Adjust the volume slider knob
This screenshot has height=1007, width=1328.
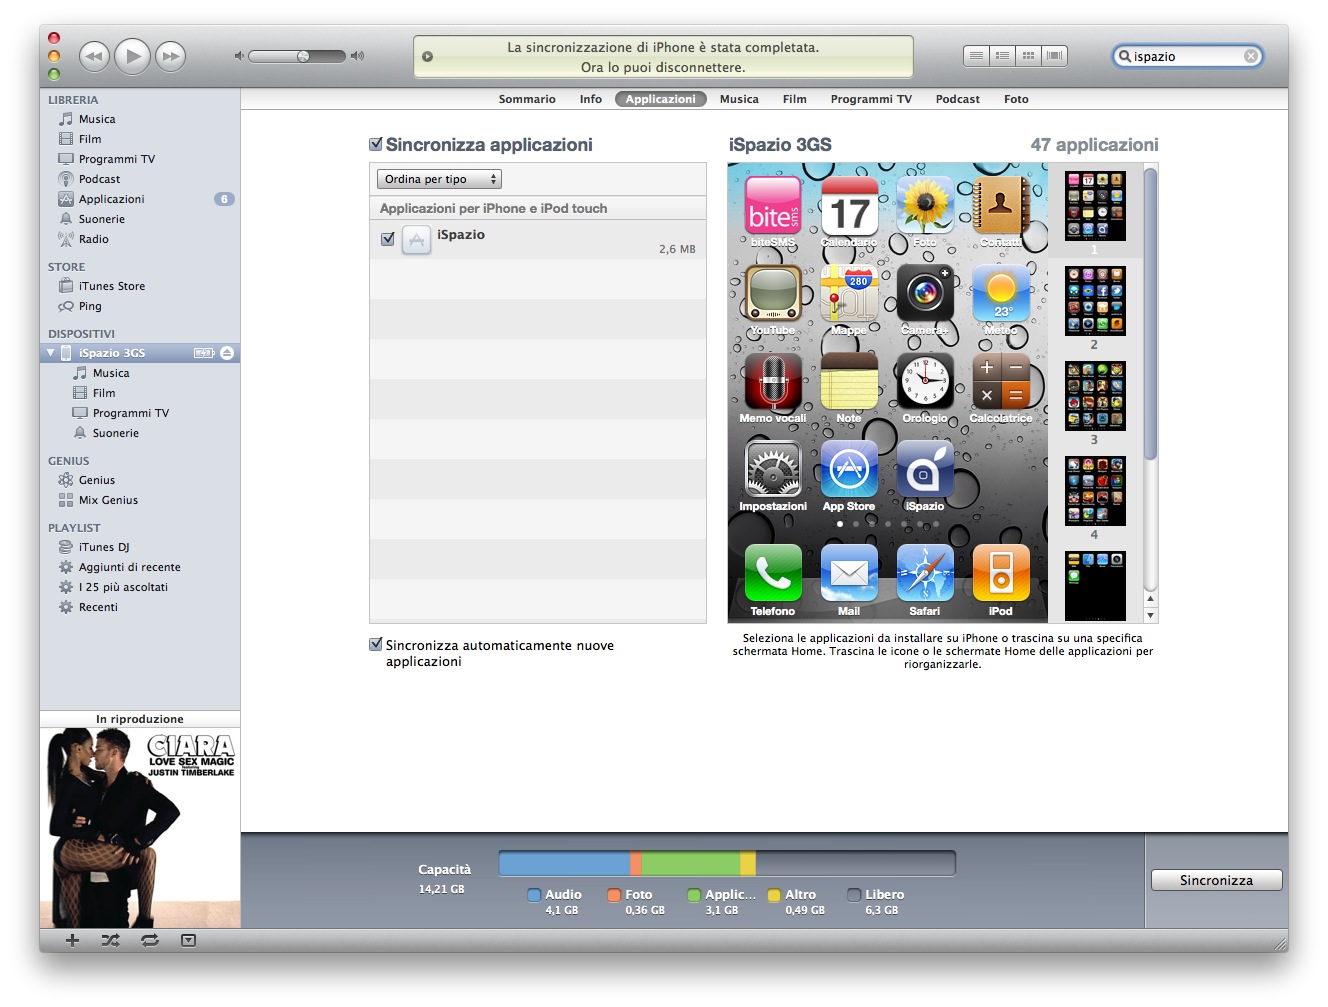303,56
